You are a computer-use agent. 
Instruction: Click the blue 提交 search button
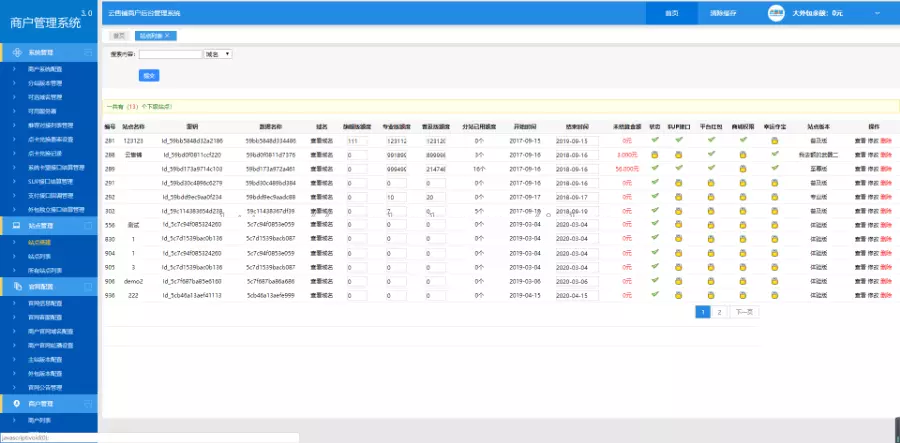click(149, 75)
